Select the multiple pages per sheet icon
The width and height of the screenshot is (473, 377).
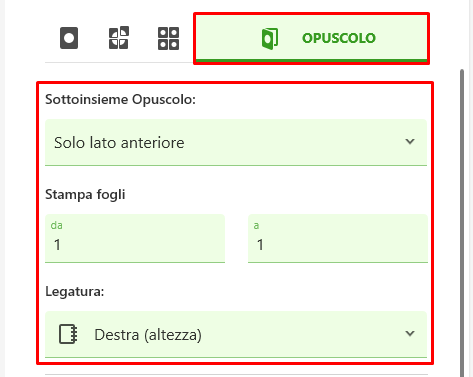coord(168,38)
